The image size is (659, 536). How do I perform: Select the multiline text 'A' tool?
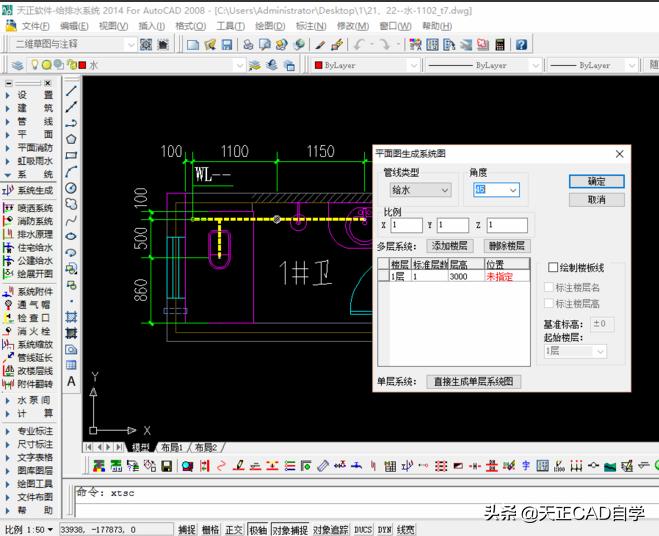[72, 381]
